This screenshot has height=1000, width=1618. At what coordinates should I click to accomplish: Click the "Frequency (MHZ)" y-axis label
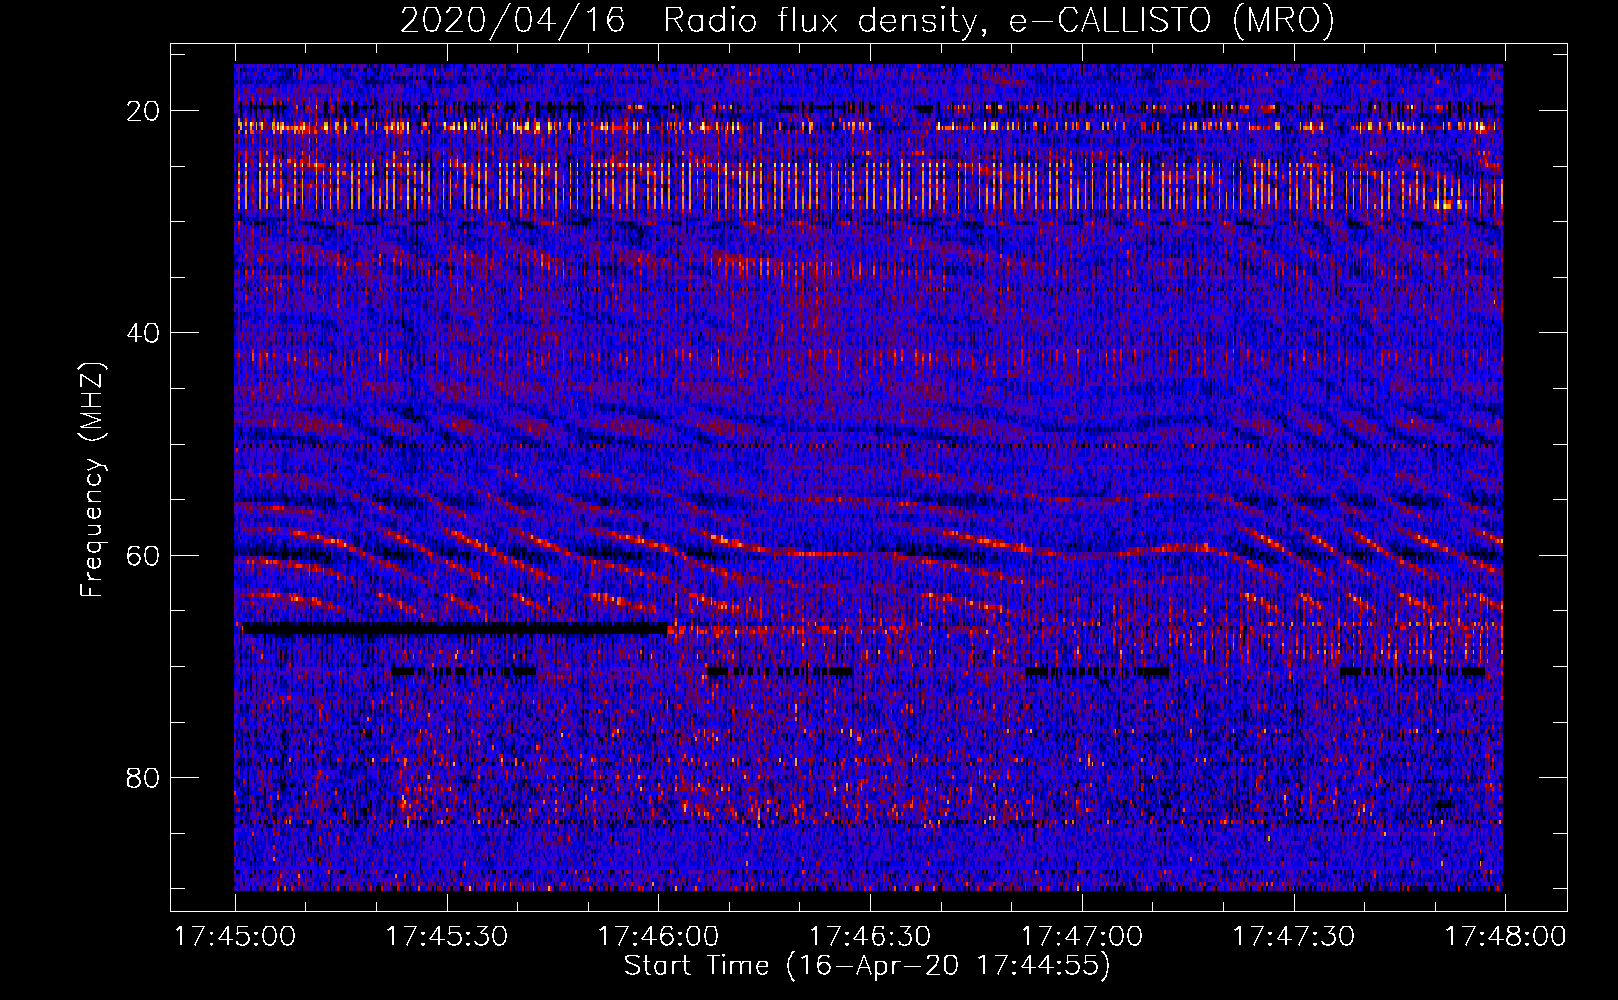point(91,480)
